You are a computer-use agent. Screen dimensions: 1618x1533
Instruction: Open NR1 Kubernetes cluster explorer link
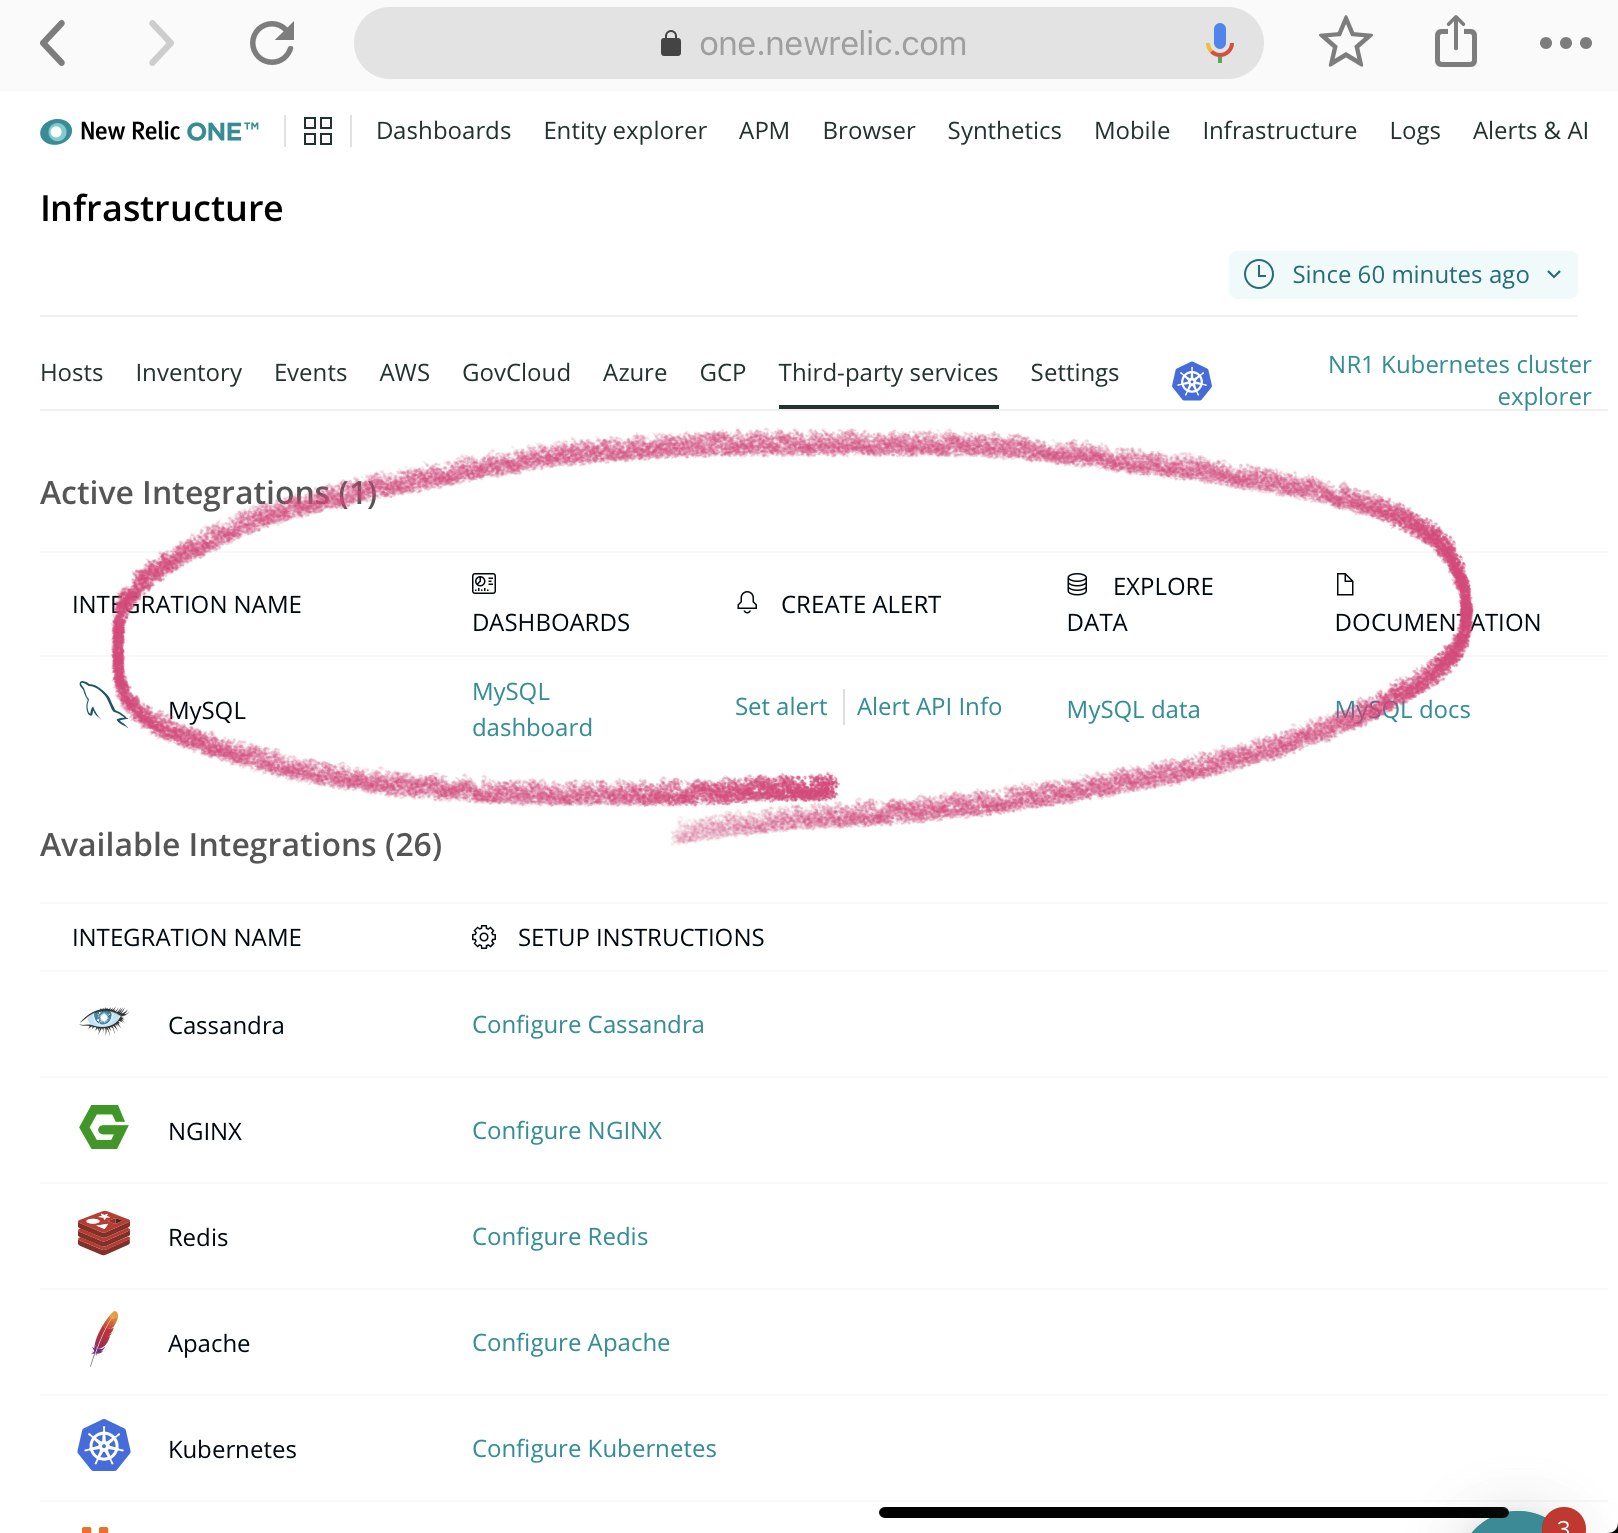pos(1459,380)
